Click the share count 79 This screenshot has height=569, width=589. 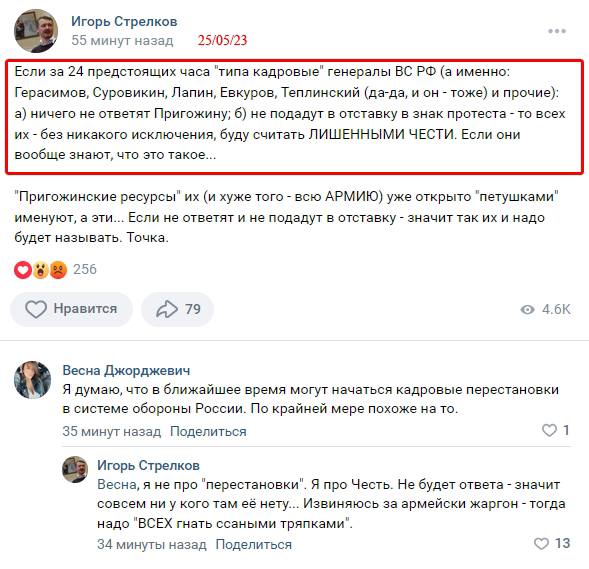point(193,309)
